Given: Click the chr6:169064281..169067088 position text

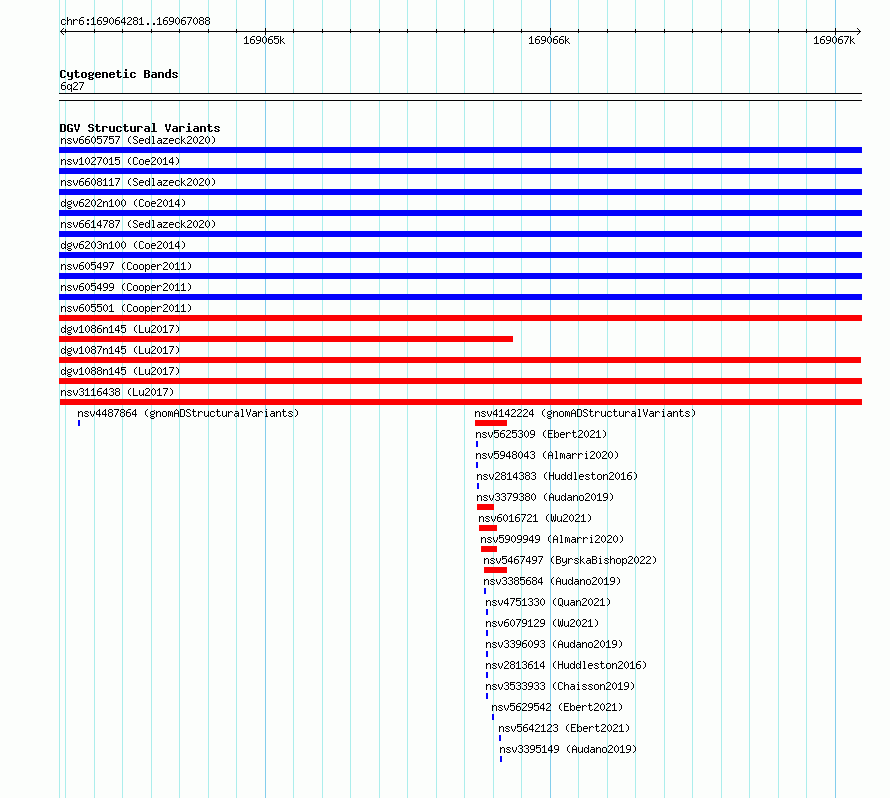Looking at the screenshot, I should pos(135,21).
